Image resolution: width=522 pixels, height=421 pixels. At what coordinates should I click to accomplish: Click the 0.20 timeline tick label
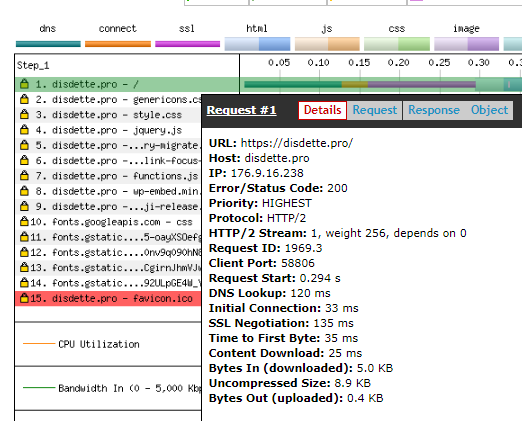click(398, 63)
